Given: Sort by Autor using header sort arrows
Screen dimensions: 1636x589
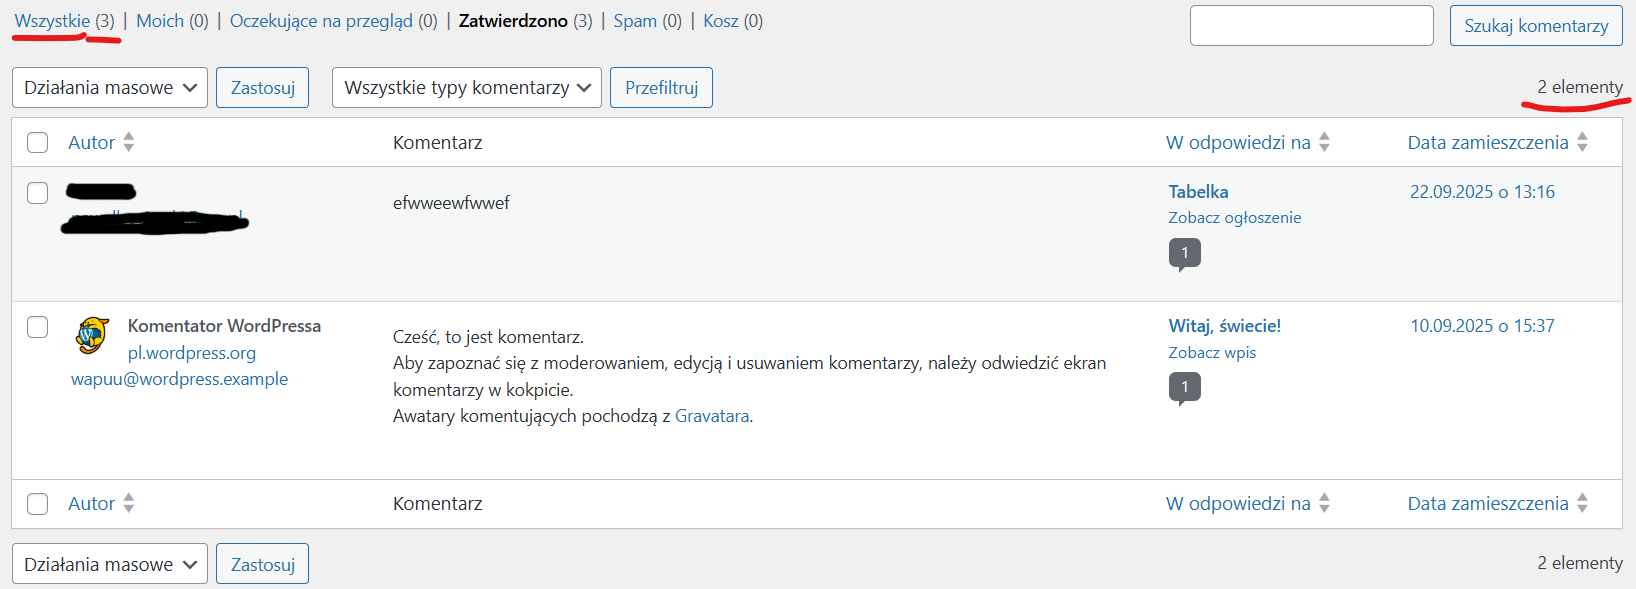Looking at the screenshot, I should pos(128,142).
